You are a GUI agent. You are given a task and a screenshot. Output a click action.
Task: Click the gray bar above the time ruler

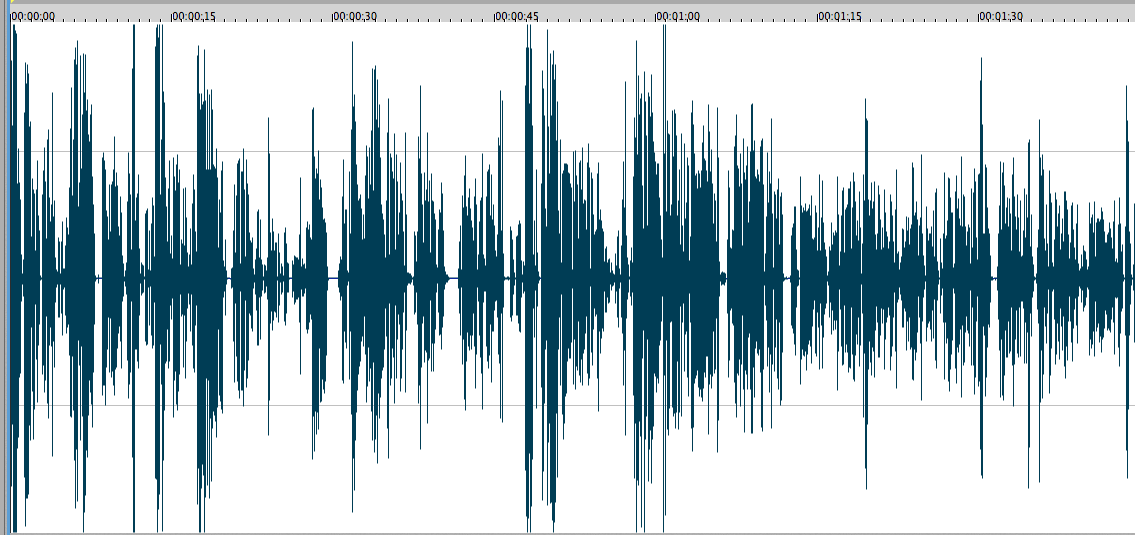567,3
